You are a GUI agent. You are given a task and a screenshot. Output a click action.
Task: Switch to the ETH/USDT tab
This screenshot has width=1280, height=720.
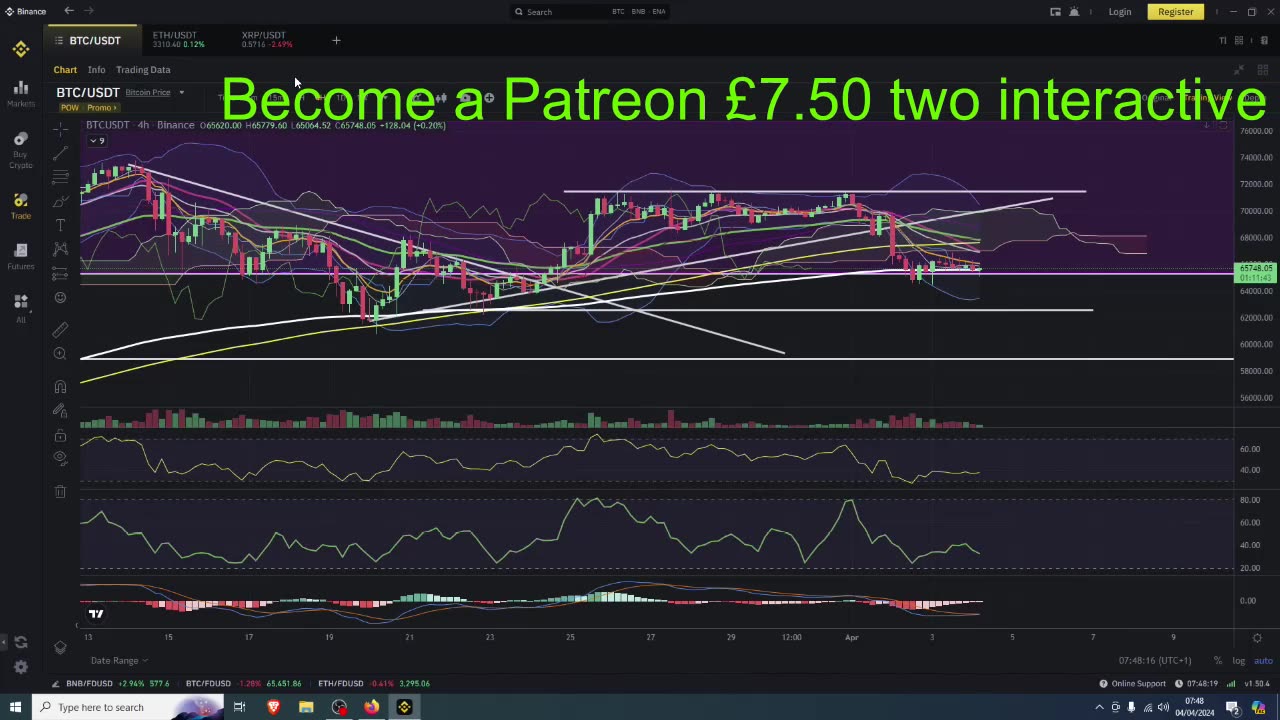(x=178, y=40)
